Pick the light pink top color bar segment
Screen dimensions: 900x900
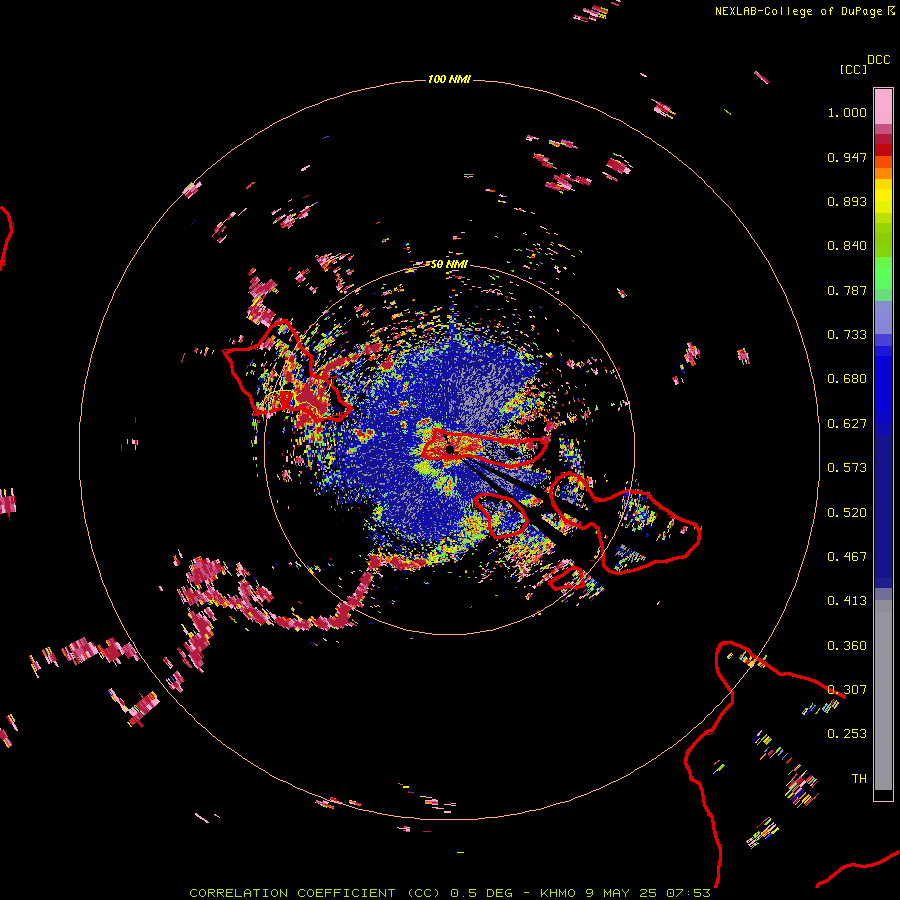[x=883, y=107]
